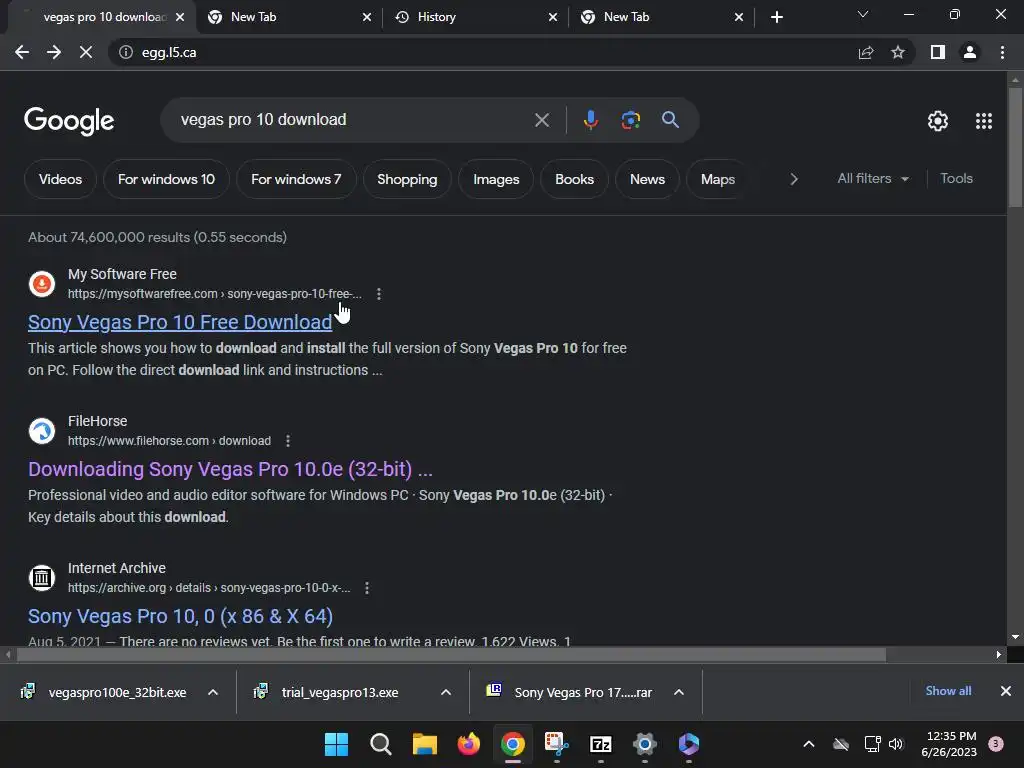Show hidden system tray icons
Screen dimensions: 1024x768
pos(808,744)
